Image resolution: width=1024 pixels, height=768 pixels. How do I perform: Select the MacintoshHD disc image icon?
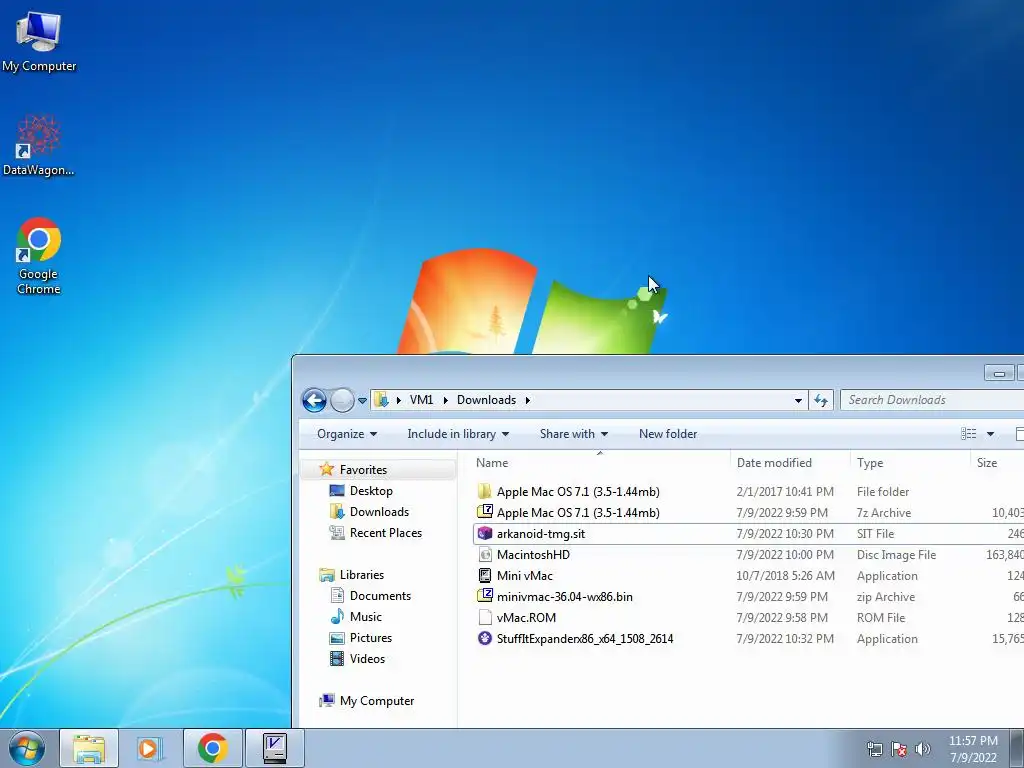click(x=485, y=554)
